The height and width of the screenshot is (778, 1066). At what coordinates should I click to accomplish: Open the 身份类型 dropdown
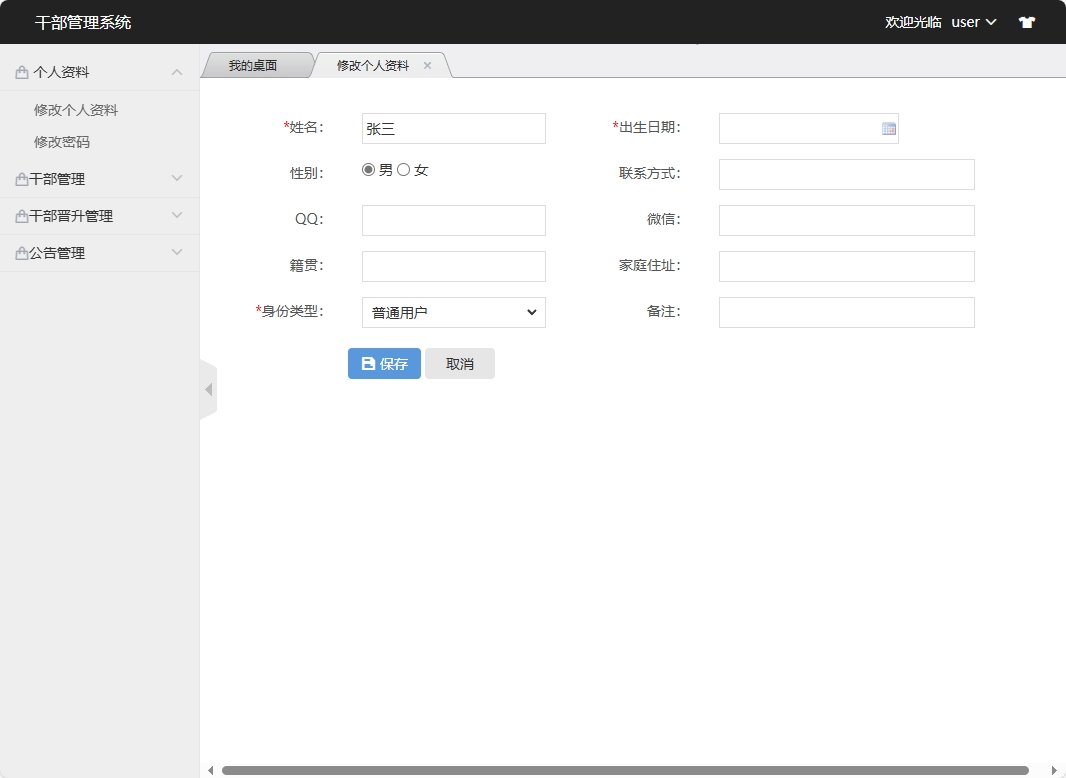pyautogui.click(x=453, y=312)
